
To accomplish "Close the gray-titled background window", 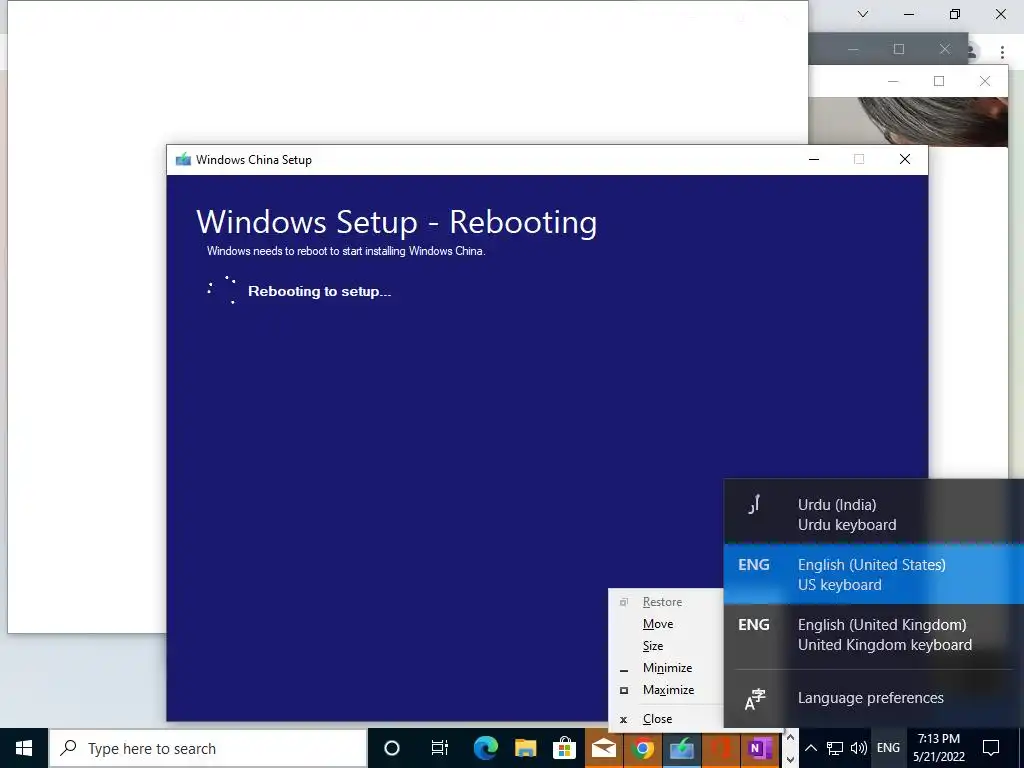I will click(x=944, y=49).
